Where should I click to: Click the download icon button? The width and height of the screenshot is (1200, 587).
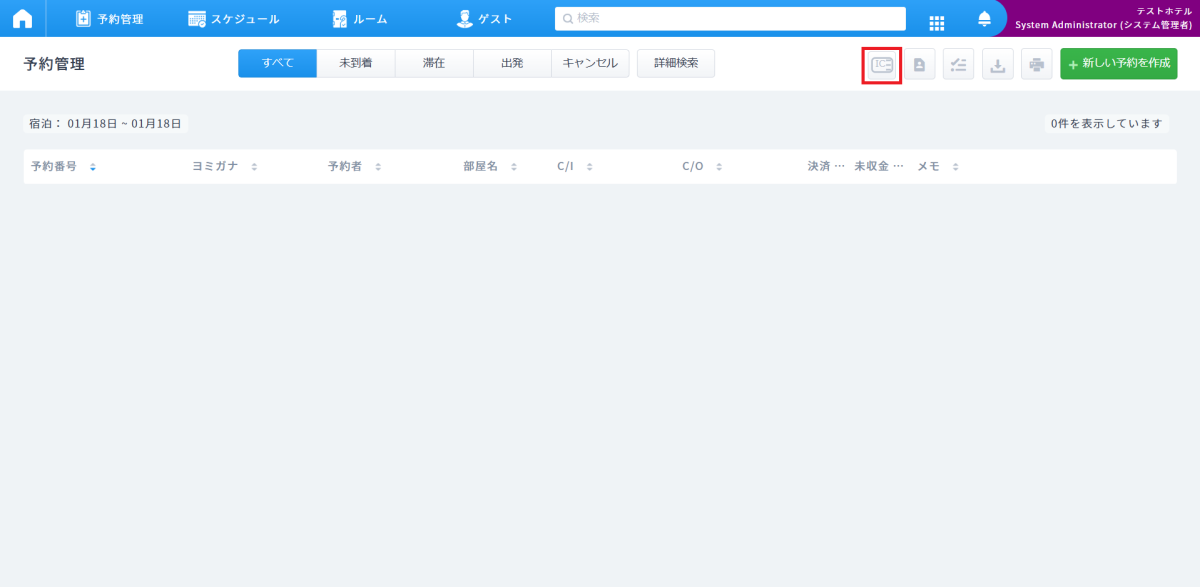point(997,65)
